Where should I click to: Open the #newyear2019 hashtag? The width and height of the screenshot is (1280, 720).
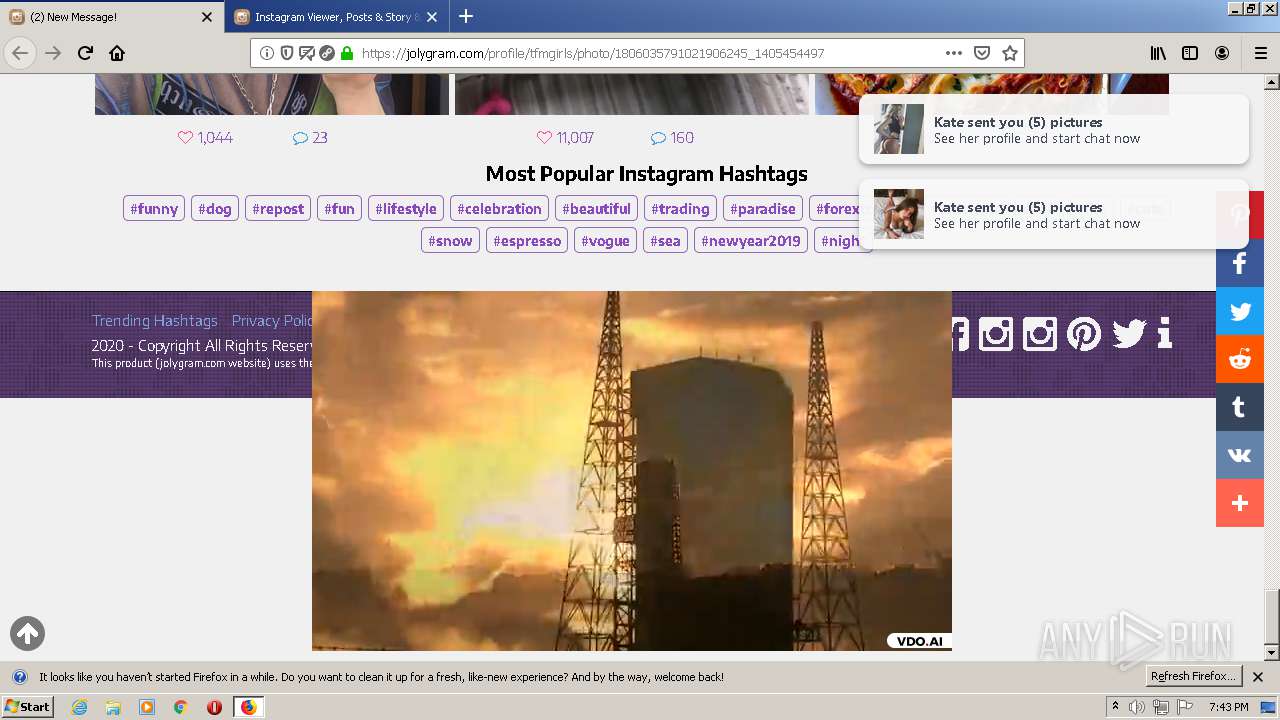[751, 241]
